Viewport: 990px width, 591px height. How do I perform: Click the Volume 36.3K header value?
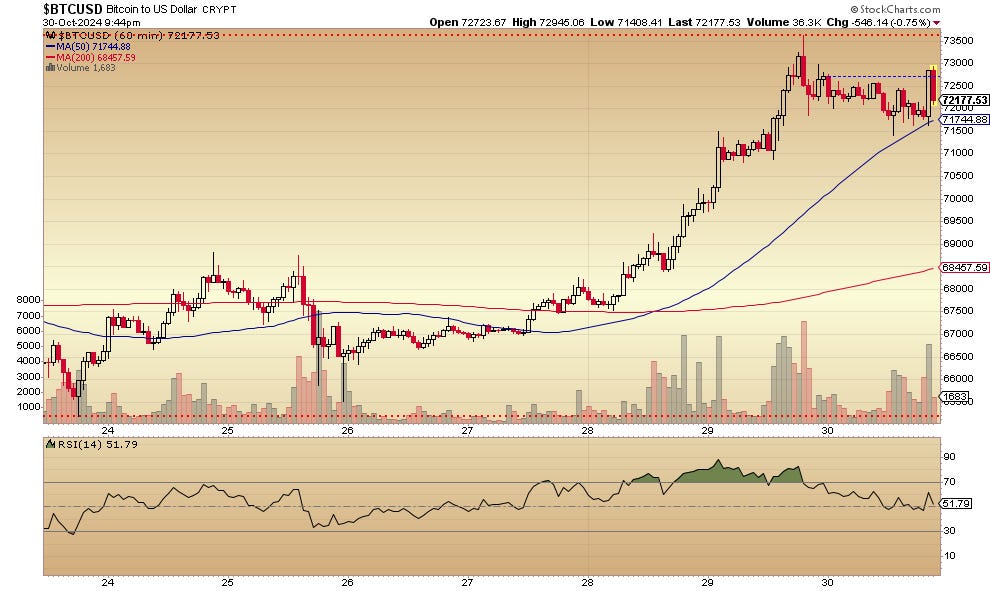pos(806,22)
